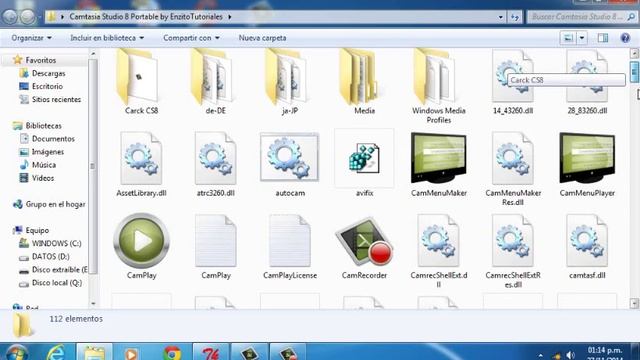Select the atrc3260.dll file
This screenshot has height=360, width=640.
click(216, 164)
